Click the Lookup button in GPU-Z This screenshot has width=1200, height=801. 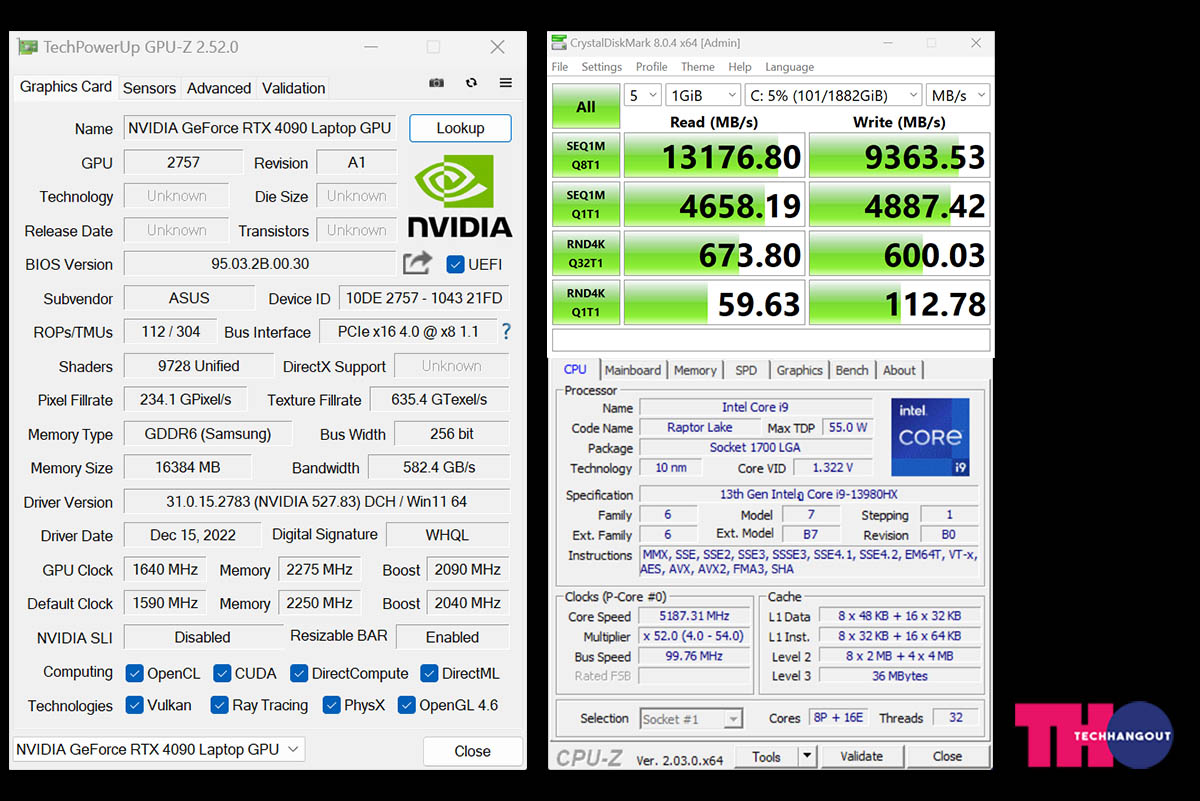[x=460, y=128]
